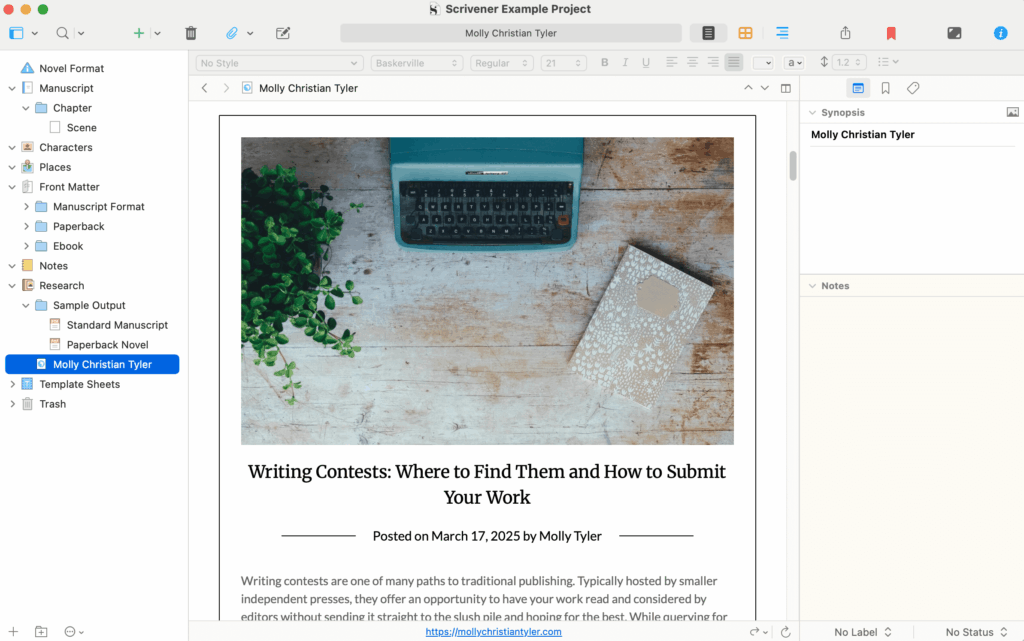The width and height of the screenshot is (1024, 641).
Task: Toggle bold formatting
Action: pyautogui.click(x=605, y=63)
